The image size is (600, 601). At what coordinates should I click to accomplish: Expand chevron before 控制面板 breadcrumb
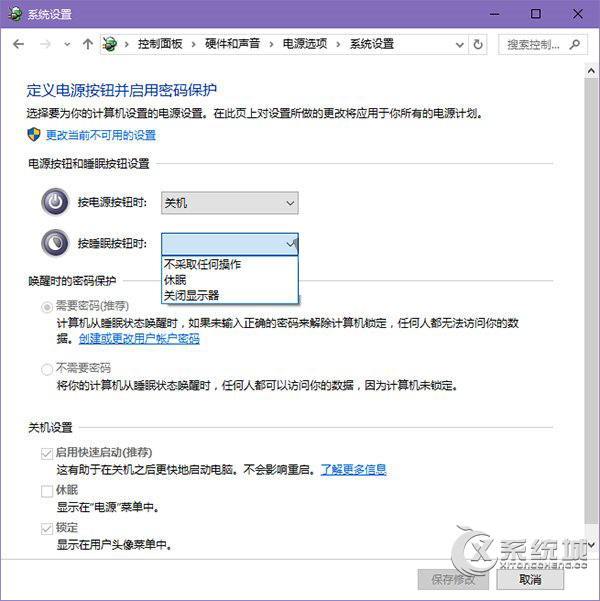point(127,44)
